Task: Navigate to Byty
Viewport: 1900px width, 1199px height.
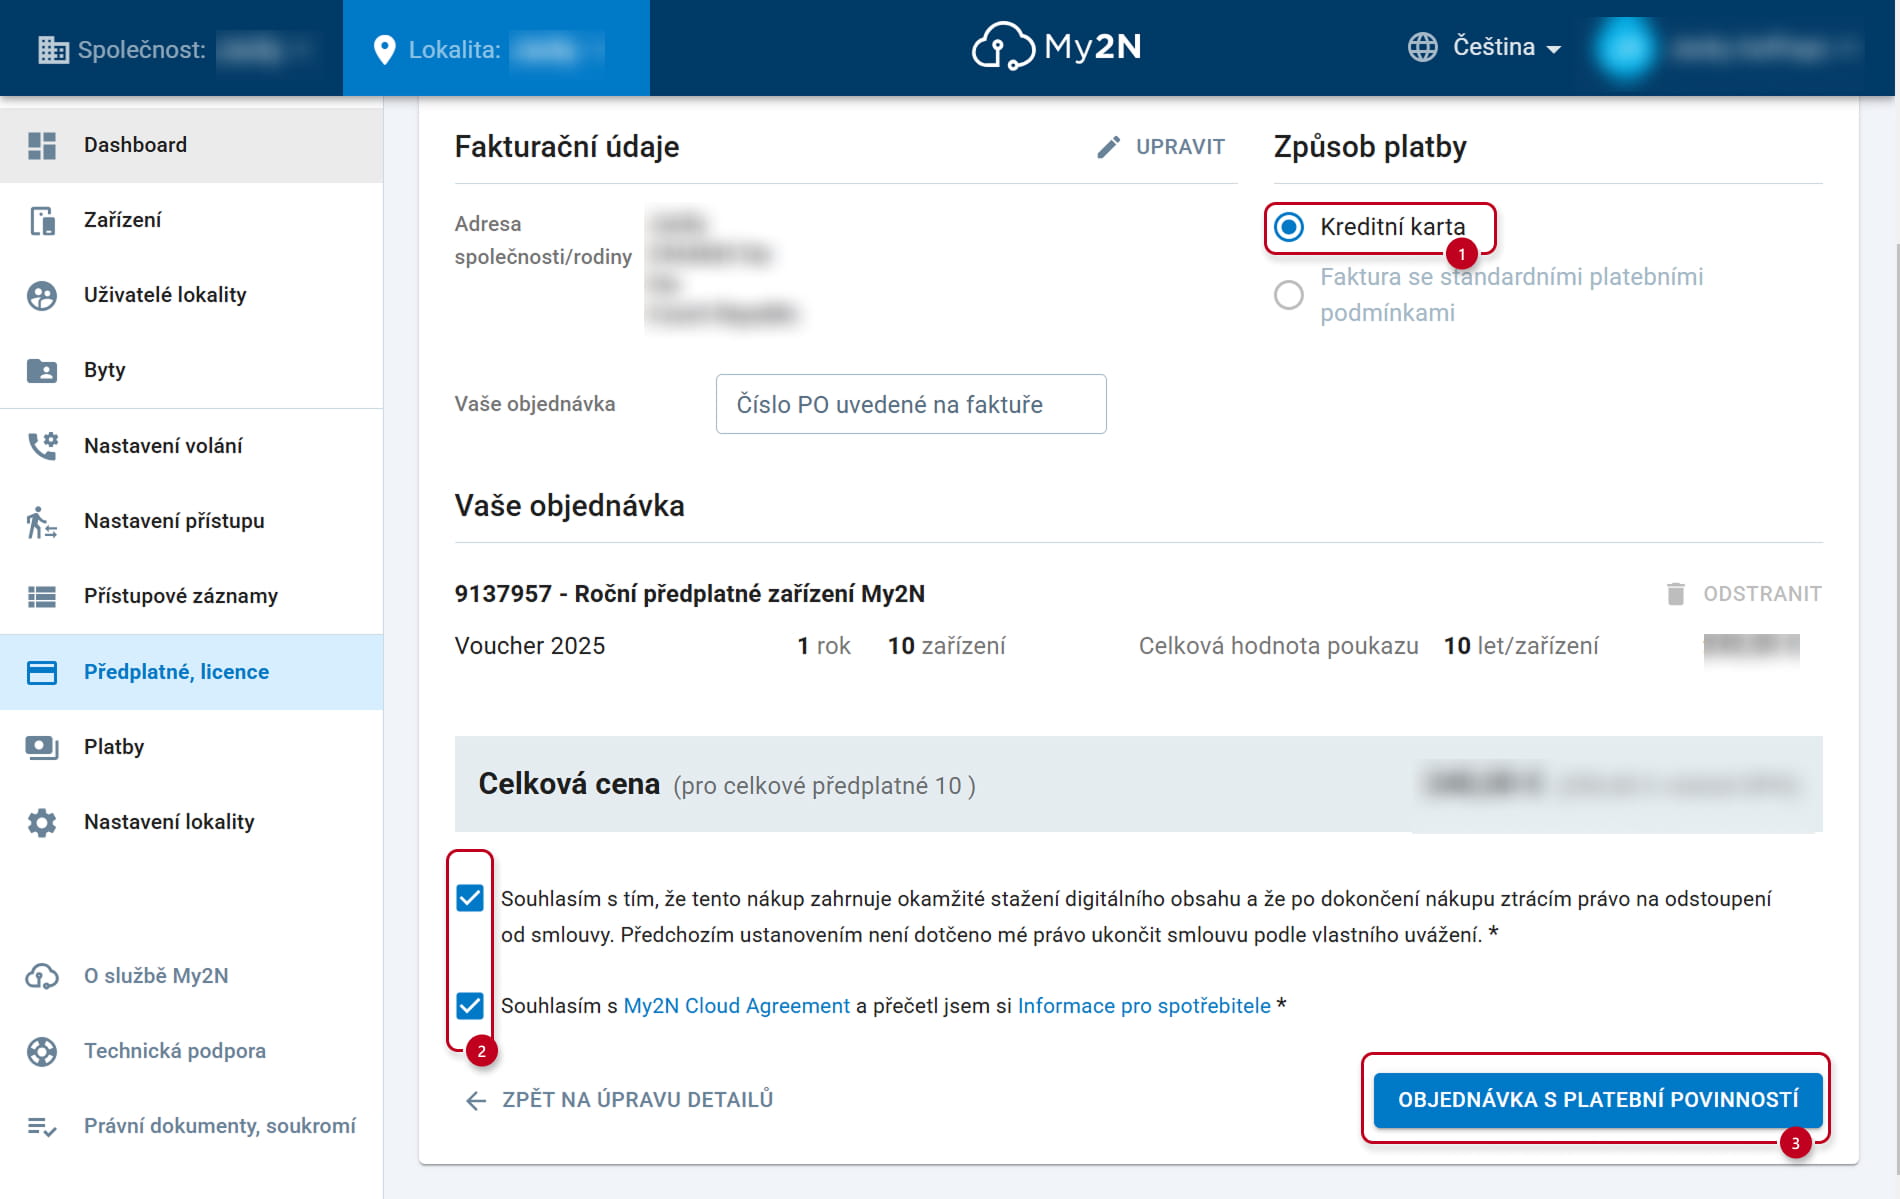Action: 191,370
